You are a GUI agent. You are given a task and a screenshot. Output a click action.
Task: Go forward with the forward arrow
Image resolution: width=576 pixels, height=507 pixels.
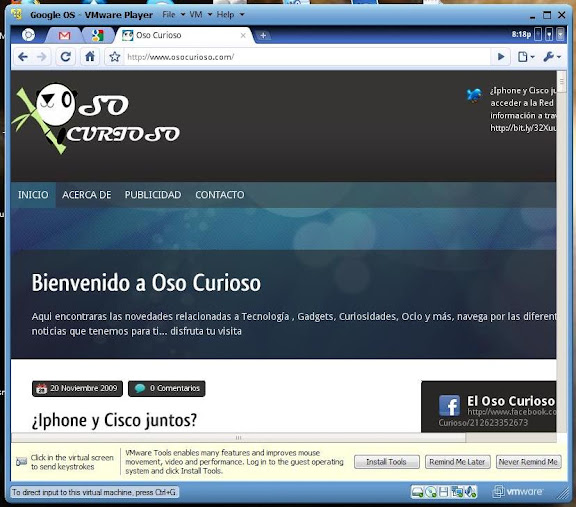pos(42,57)
